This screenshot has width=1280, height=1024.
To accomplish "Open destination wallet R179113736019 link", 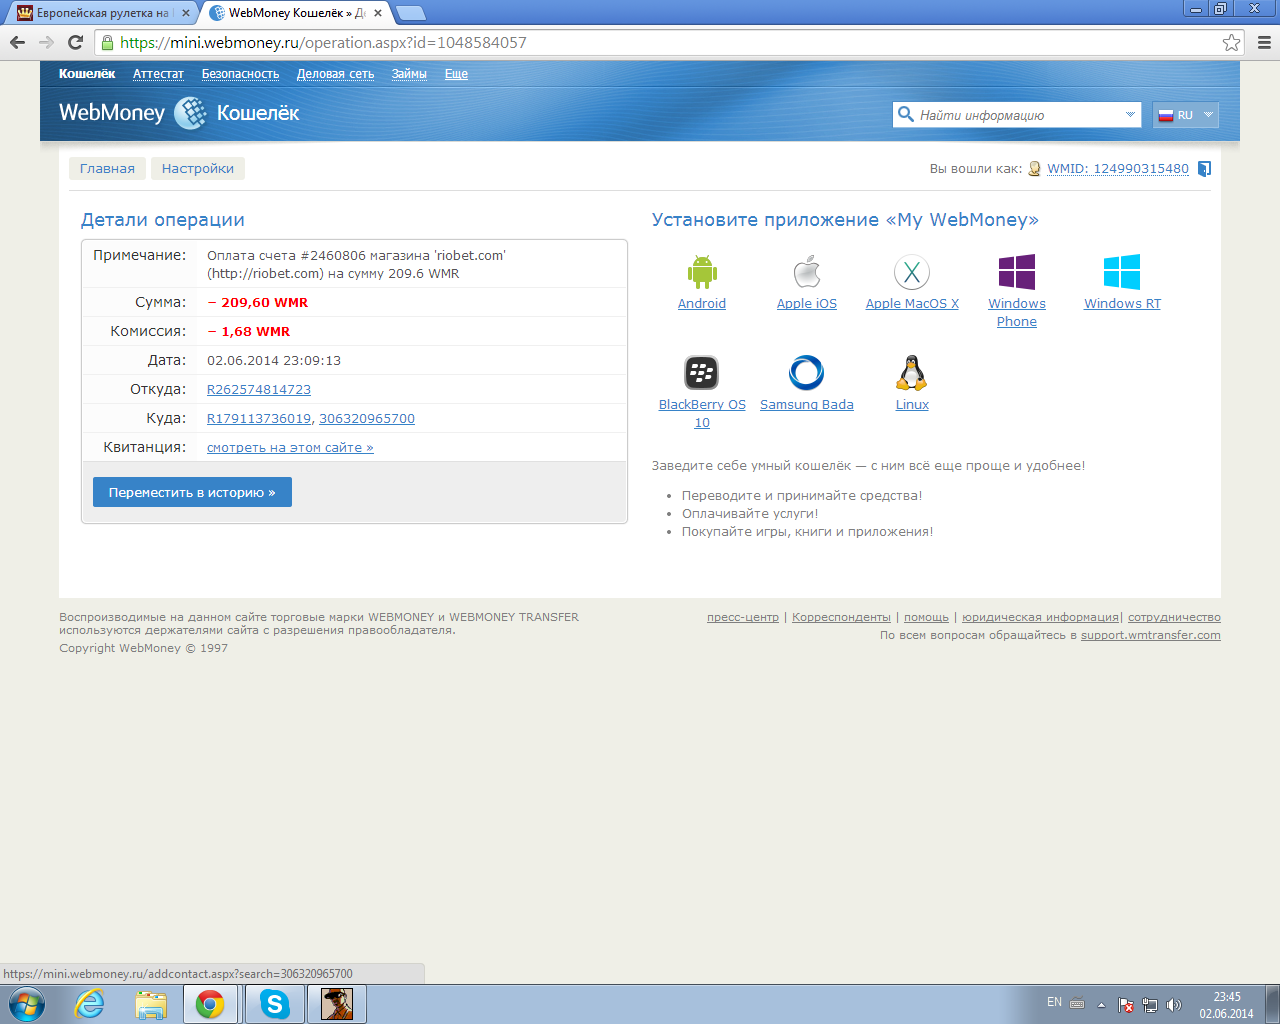I will 259,419.
